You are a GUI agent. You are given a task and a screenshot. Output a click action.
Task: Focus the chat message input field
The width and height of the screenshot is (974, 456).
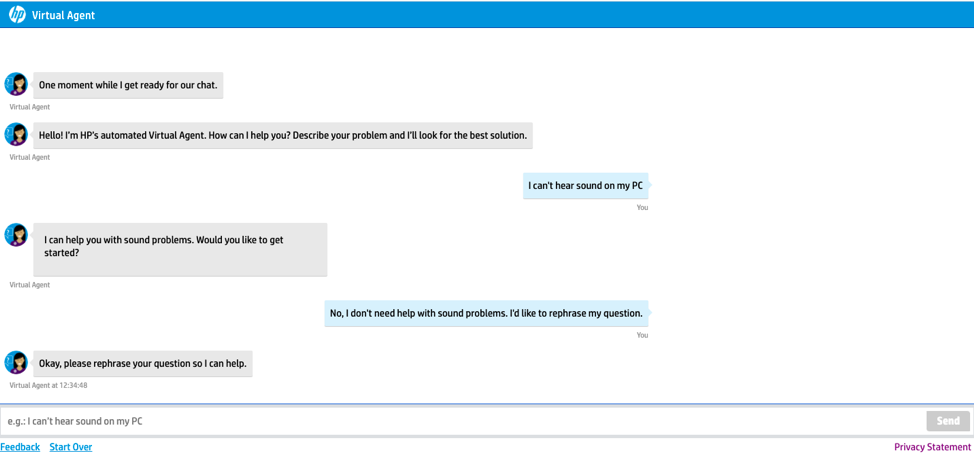coord(460,421)
